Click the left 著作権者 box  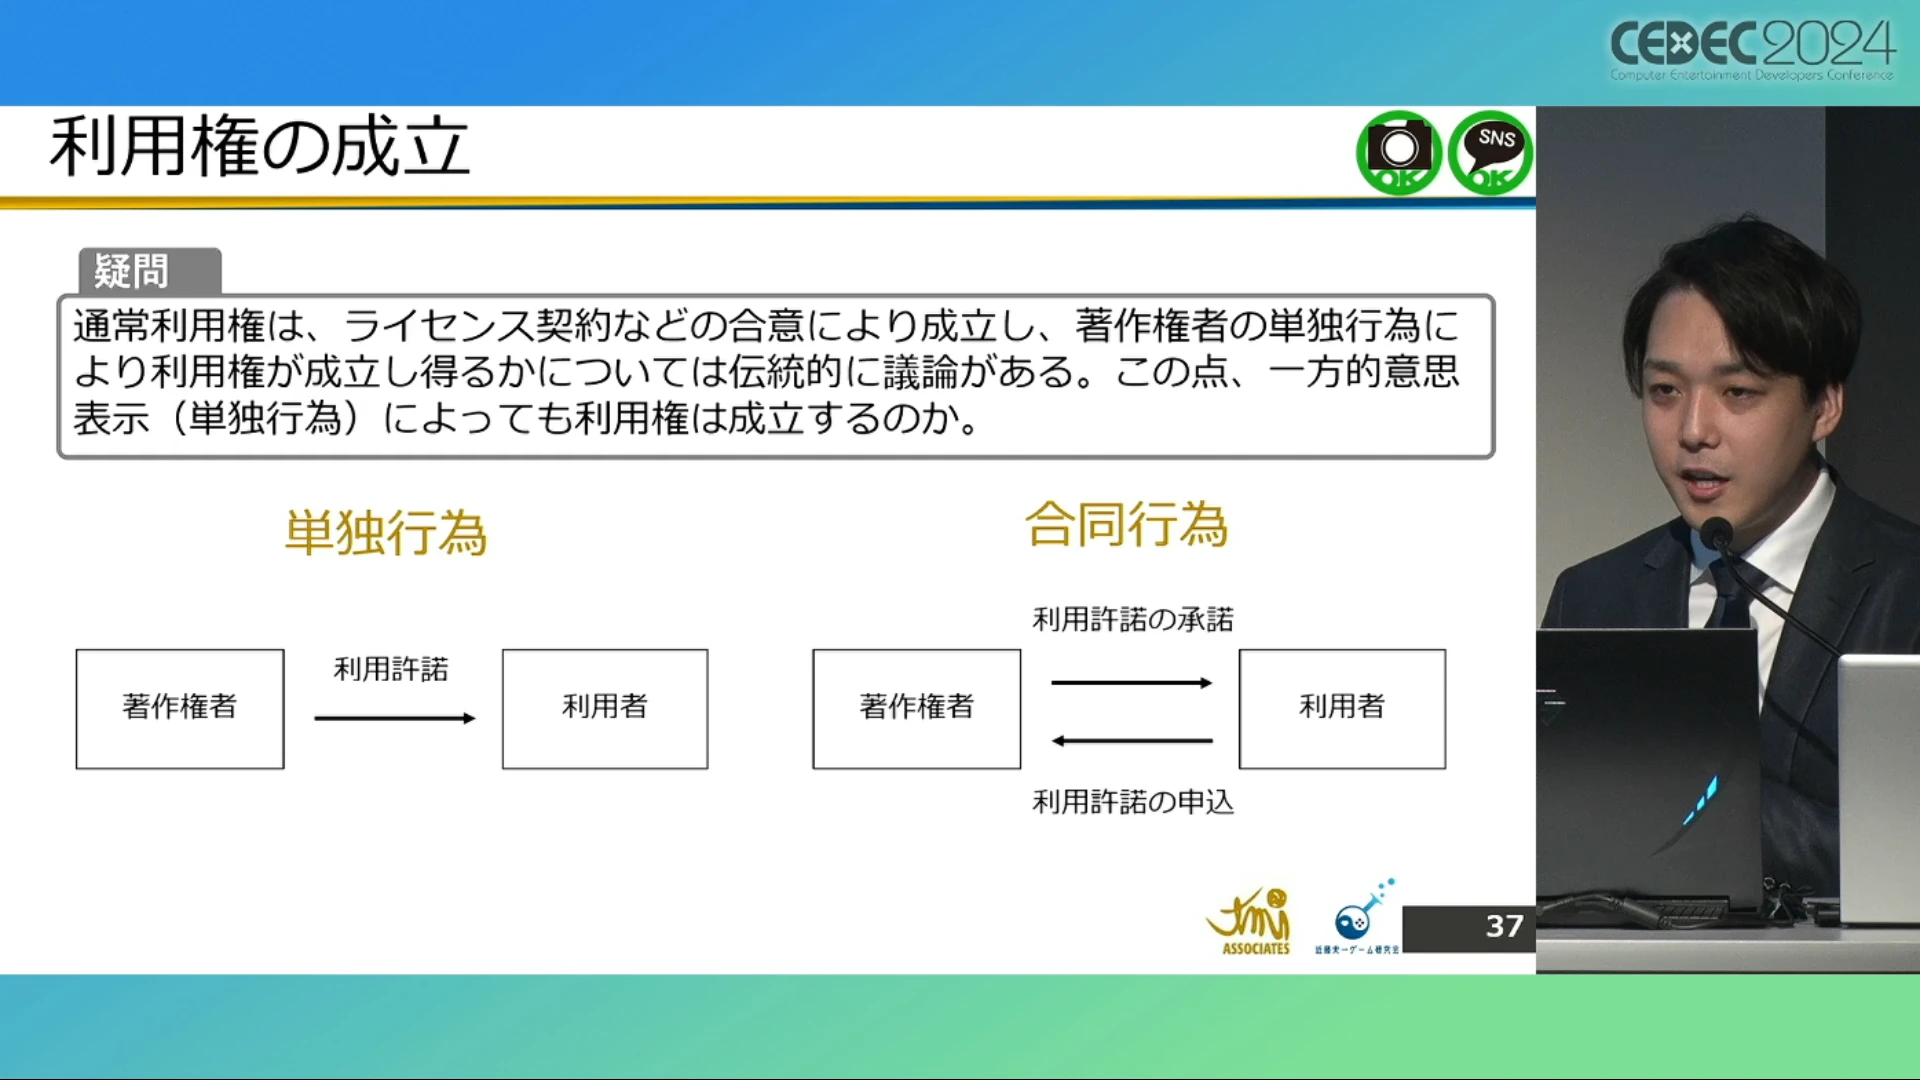180,708
